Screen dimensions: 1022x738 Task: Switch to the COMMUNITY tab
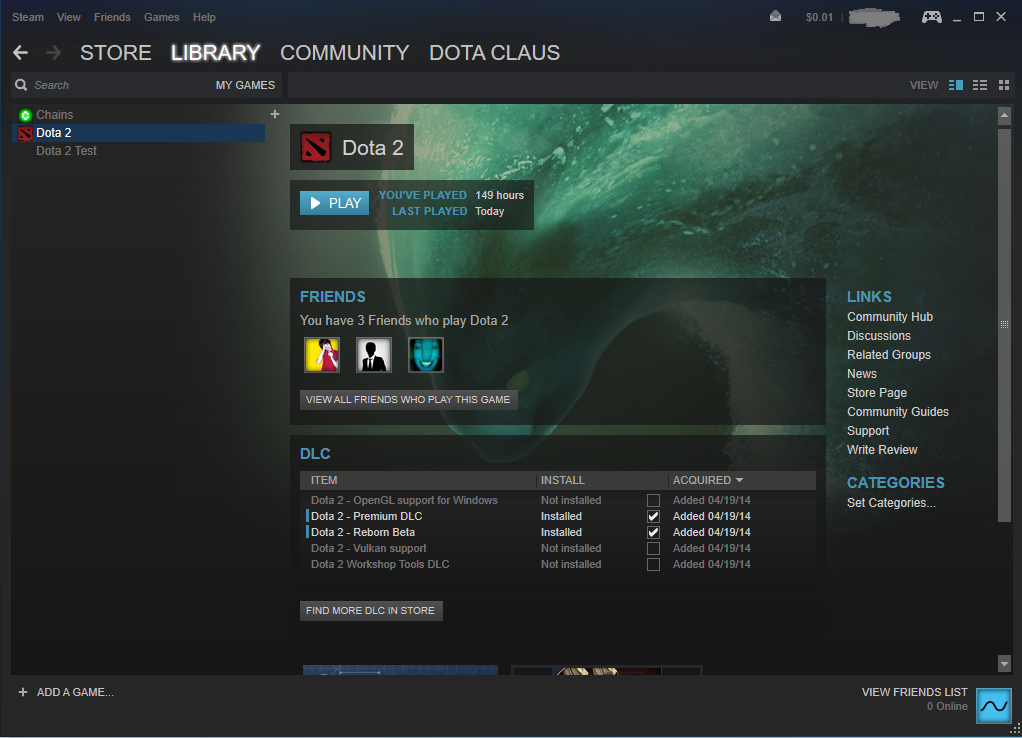[345, 53]
